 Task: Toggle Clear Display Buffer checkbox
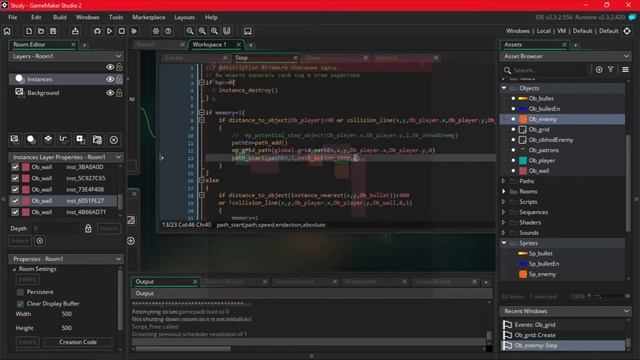tap(20, 304)
